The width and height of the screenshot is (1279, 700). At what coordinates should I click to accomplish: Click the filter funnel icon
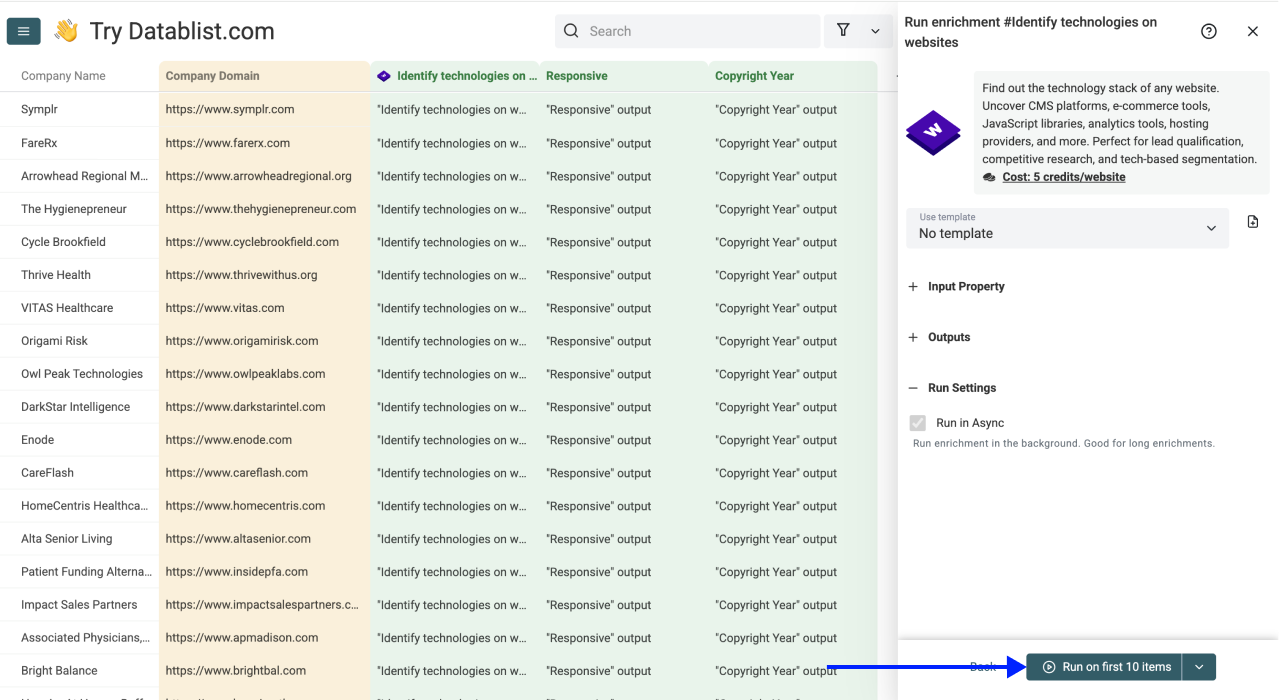843,31
